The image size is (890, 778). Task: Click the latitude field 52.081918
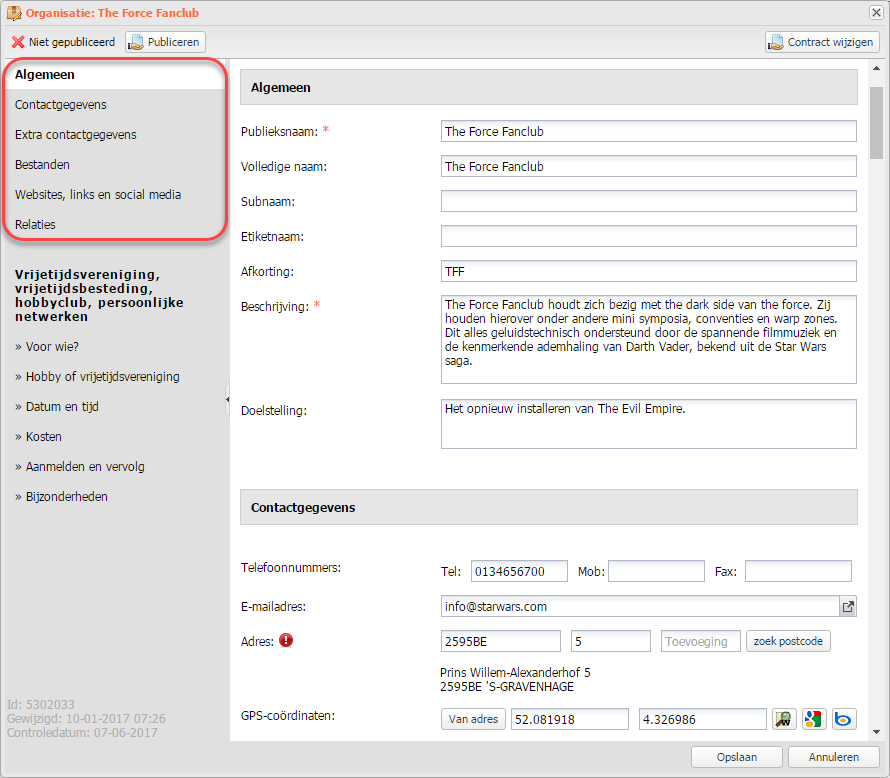pyautogui.click(x=570, y=719)
